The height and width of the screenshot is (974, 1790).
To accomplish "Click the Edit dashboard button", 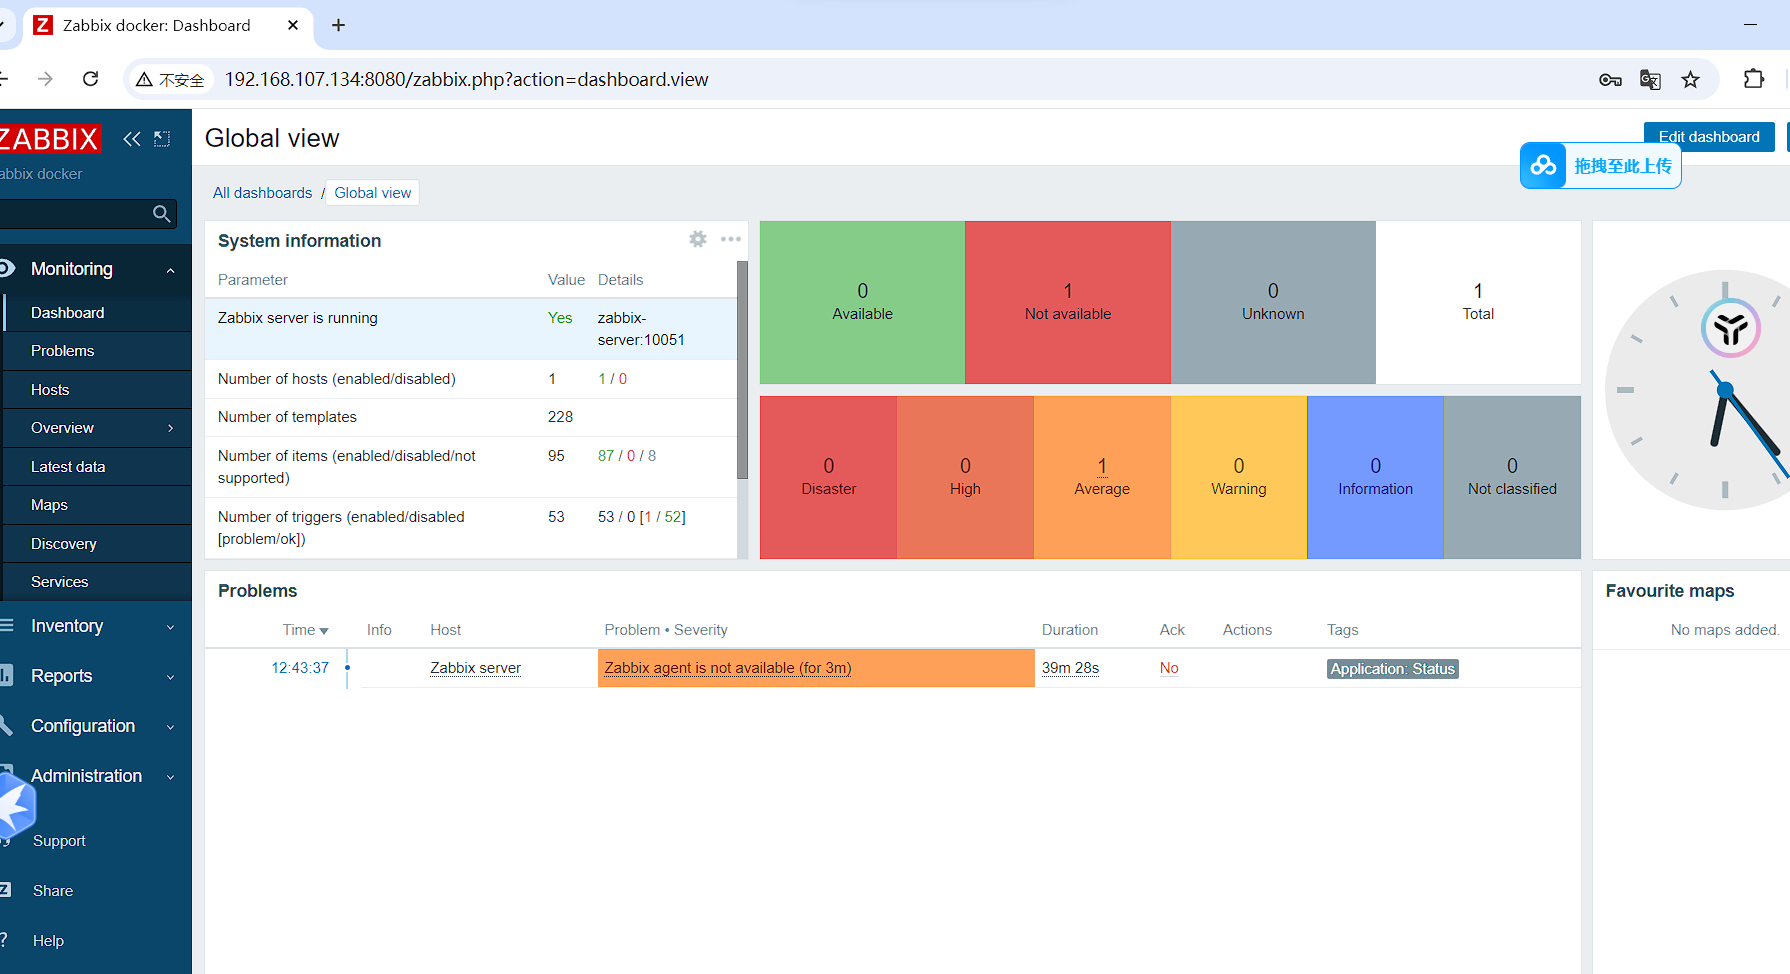I will (1708, 137).
